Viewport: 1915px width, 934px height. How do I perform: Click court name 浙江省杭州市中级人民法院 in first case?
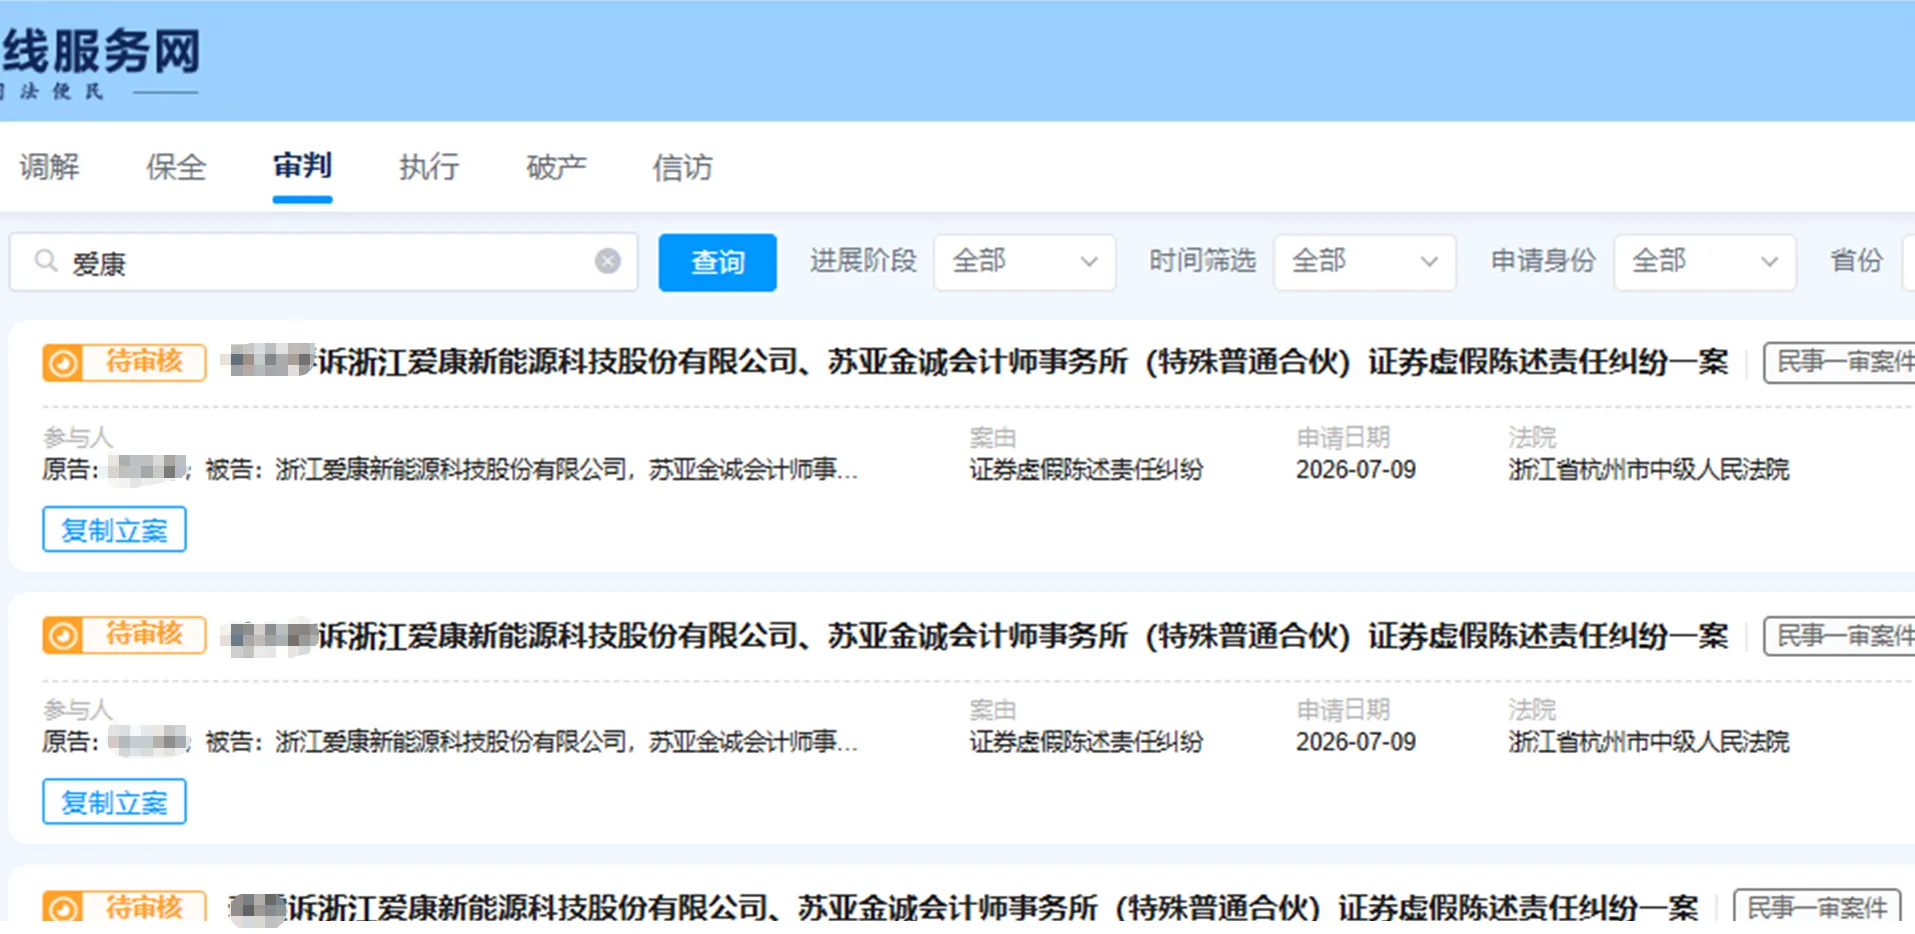click(1648, 469)
